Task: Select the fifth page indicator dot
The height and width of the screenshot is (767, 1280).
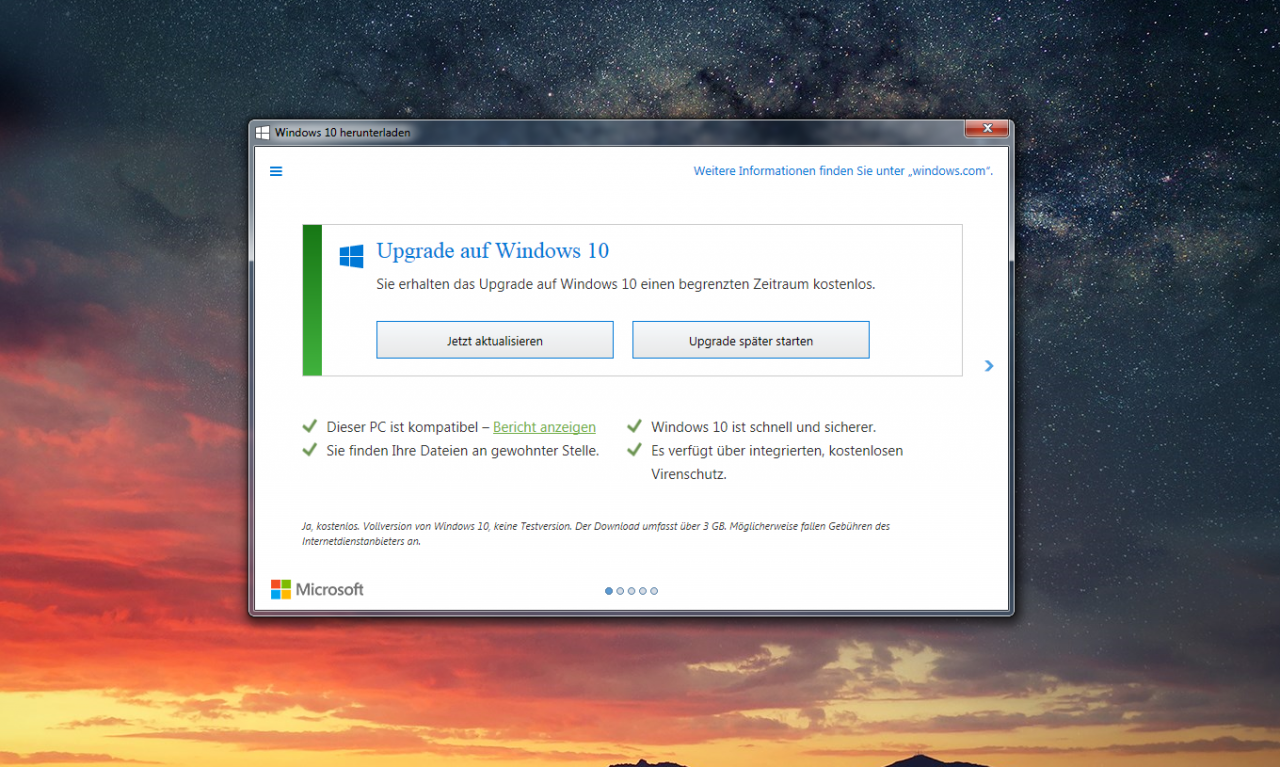Action: point(654,591)
